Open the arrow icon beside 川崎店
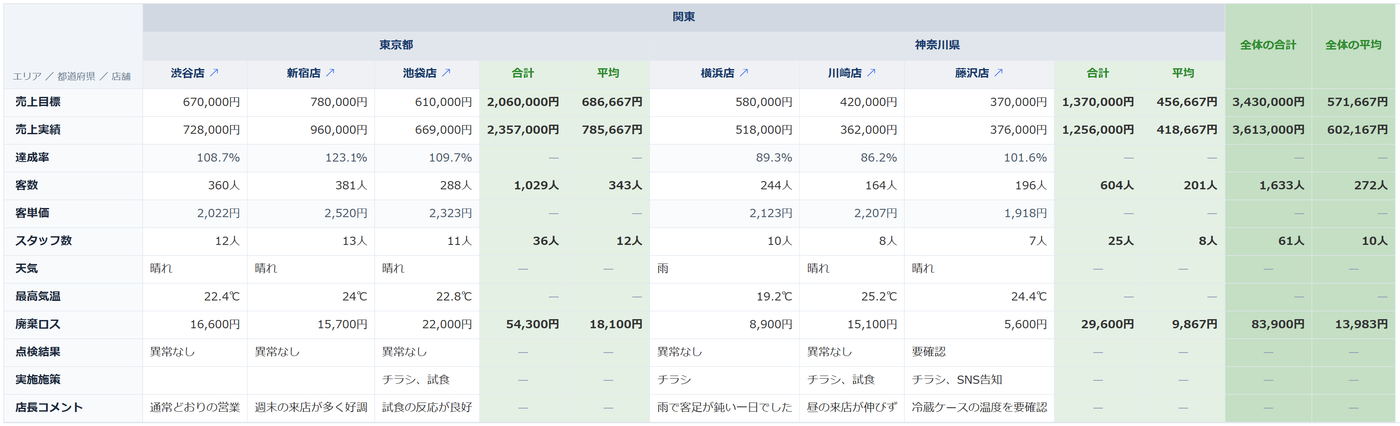The image size is (1400, 426). point(871,74)
